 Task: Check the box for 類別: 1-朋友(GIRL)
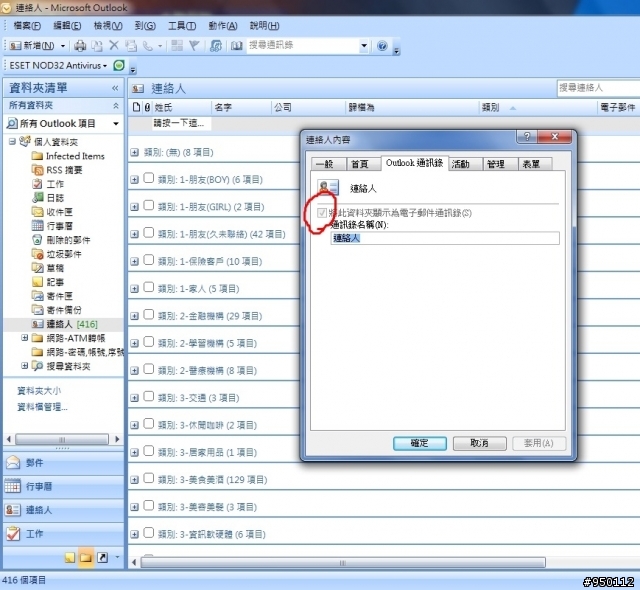149,205
